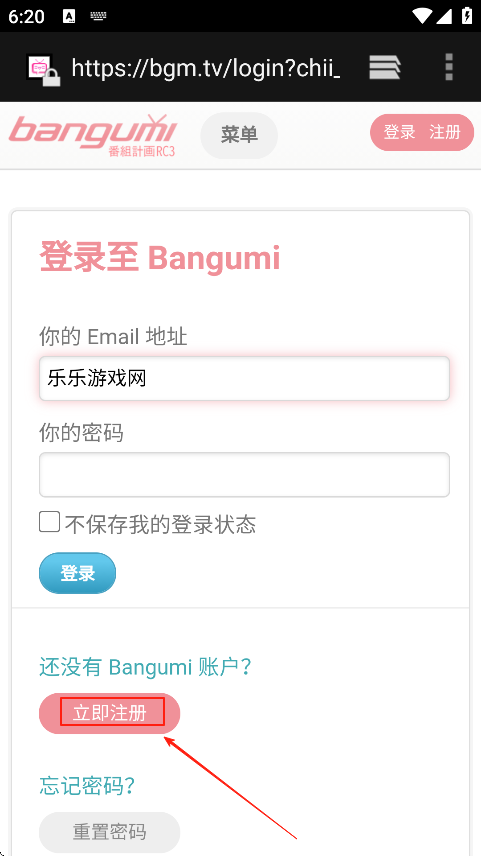481x856 pixels.
Task: Focus the 你的密码 password field
Action: pyautogui.click(x=244, y=474)
